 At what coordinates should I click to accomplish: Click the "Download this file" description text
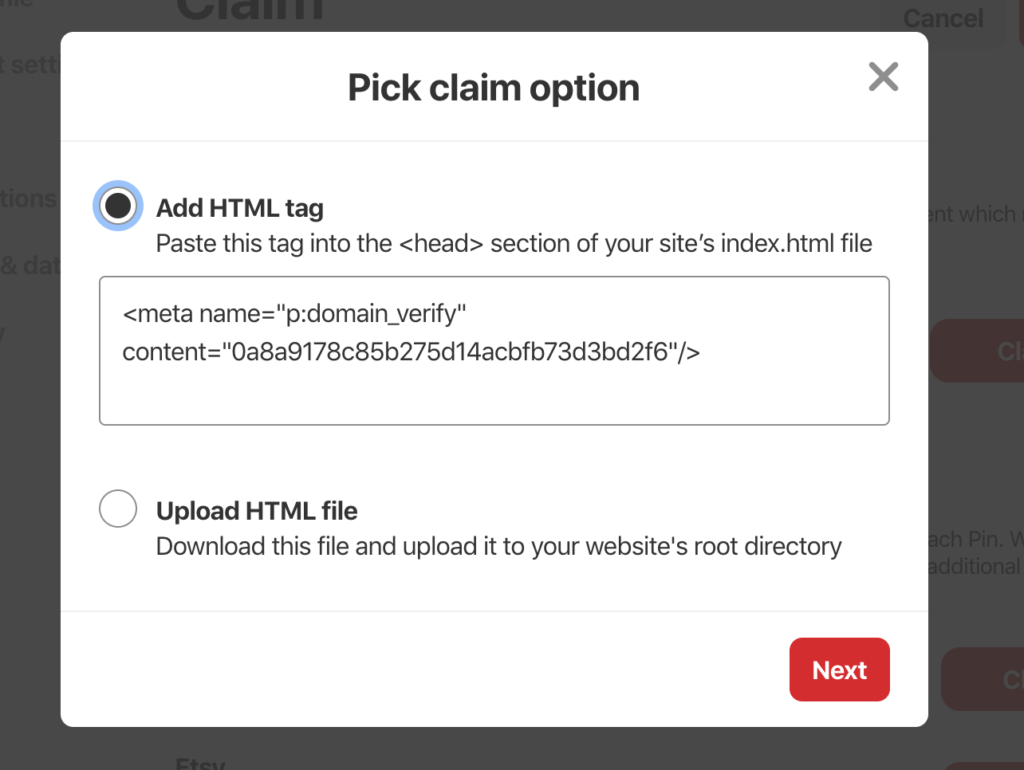(x=499, y=546)
